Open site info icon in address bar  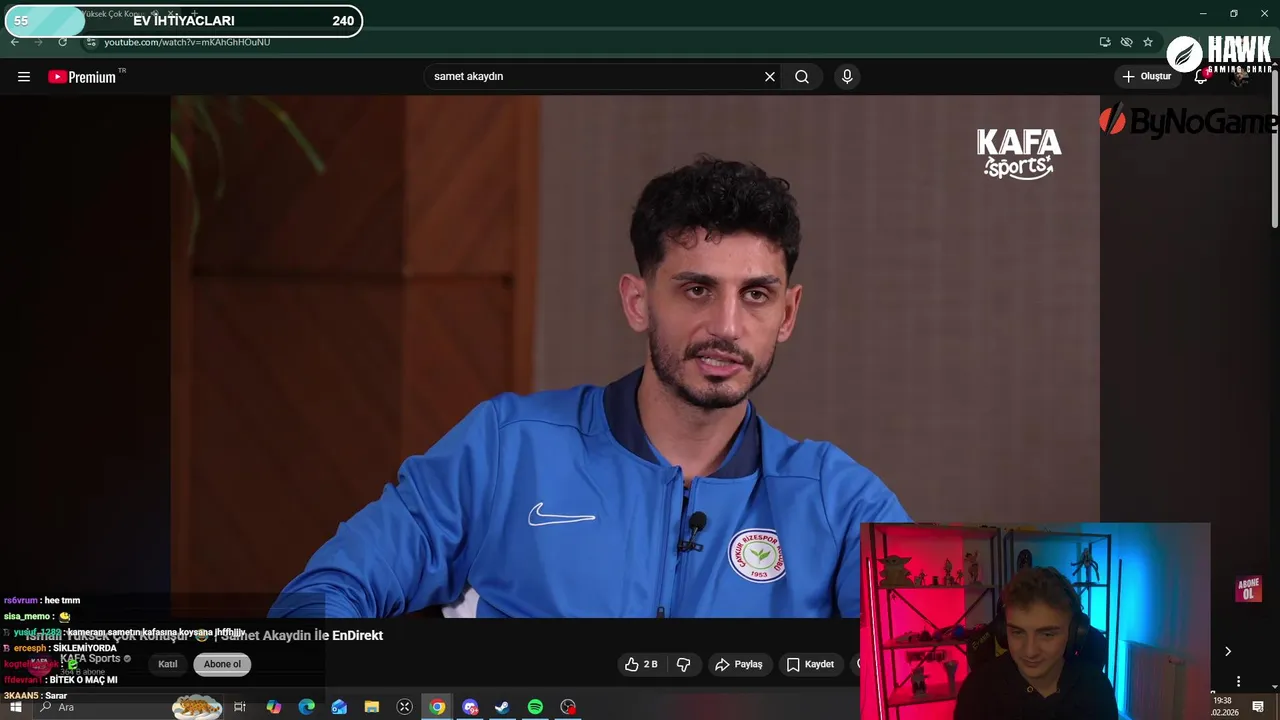coord(91,42)
